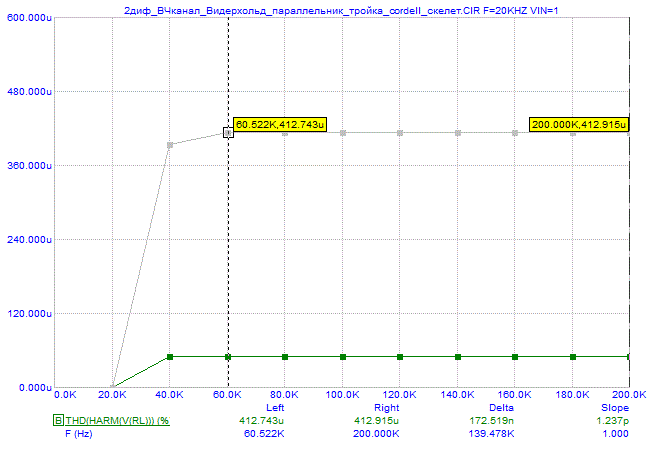Click the gray data point at 120K
Image resolution: width=656 pixels, height=451 pixels.
click(400, 133)
